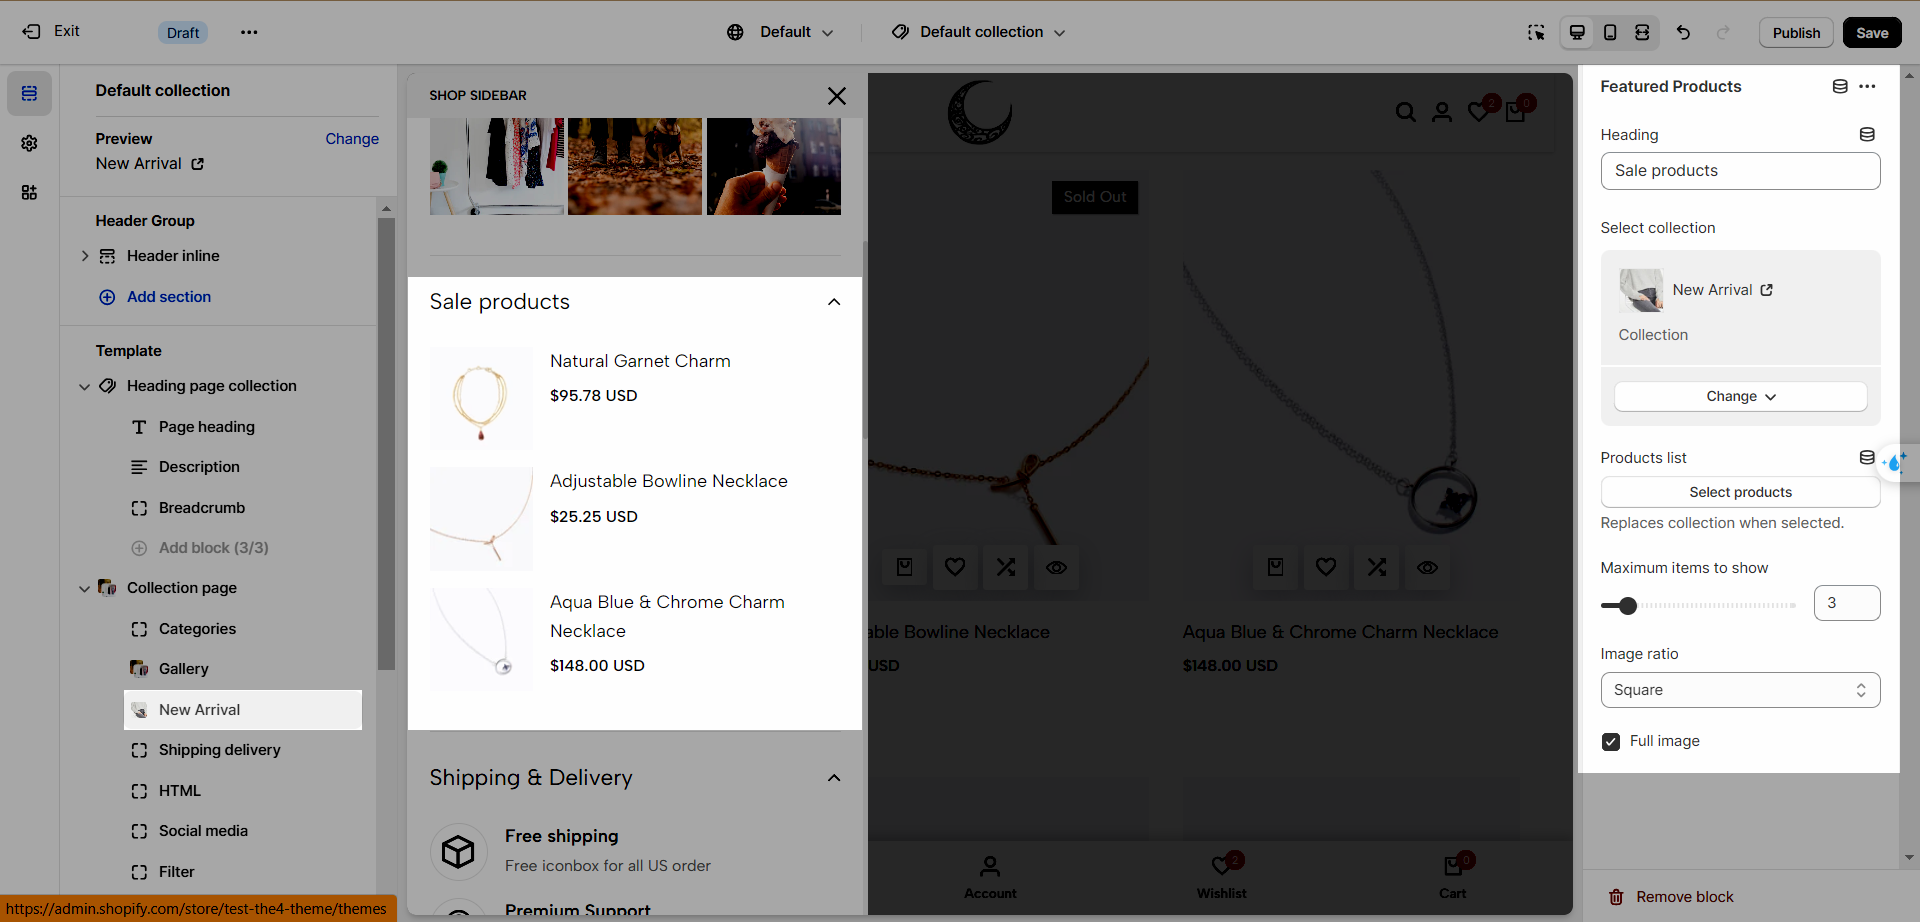The height and width of the screenshot is (922, 1920).
Task: Open Wishlist in bottom mobile bar
Action: pos(1221,876)
